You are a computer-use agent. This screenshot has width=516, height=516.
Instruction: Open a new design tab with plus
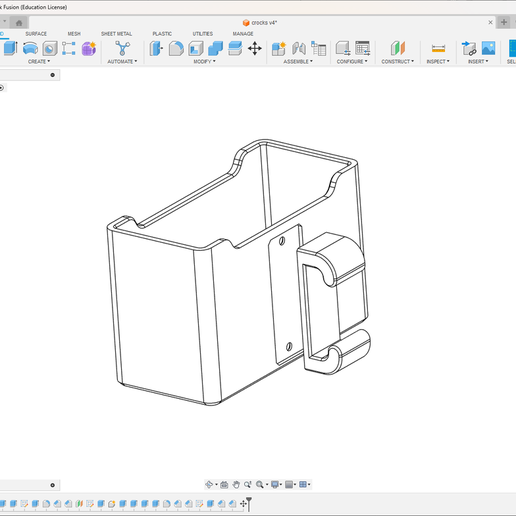pyautogui.click(x=504, y=22)
